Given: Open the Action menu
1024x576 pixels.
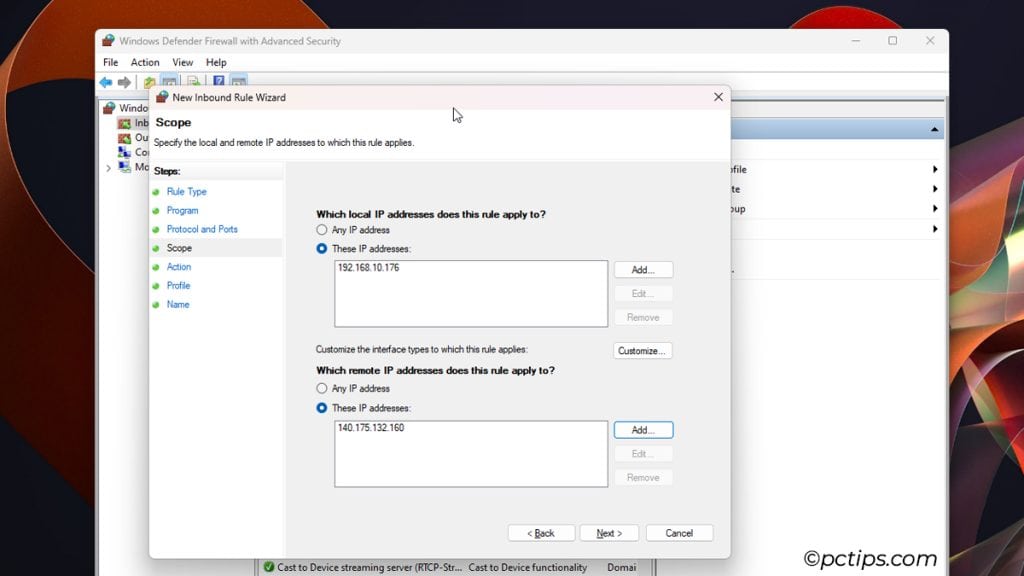Looking at the screenshot, I should 145,61.
